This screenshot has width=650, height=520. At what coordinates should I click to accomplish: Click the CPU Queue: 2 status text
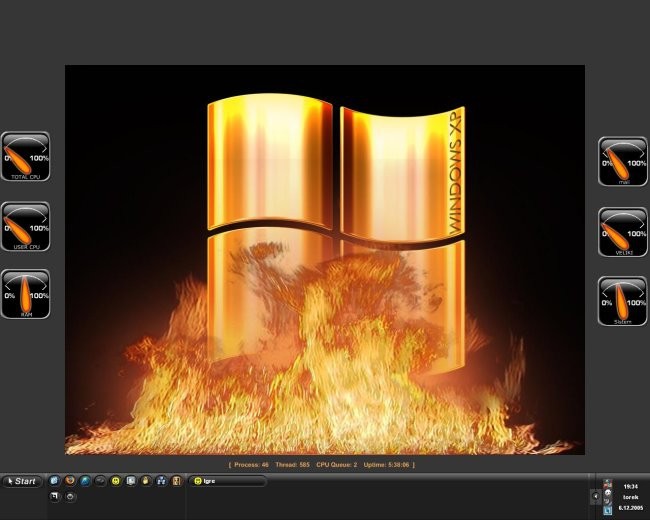click(337, 465)
